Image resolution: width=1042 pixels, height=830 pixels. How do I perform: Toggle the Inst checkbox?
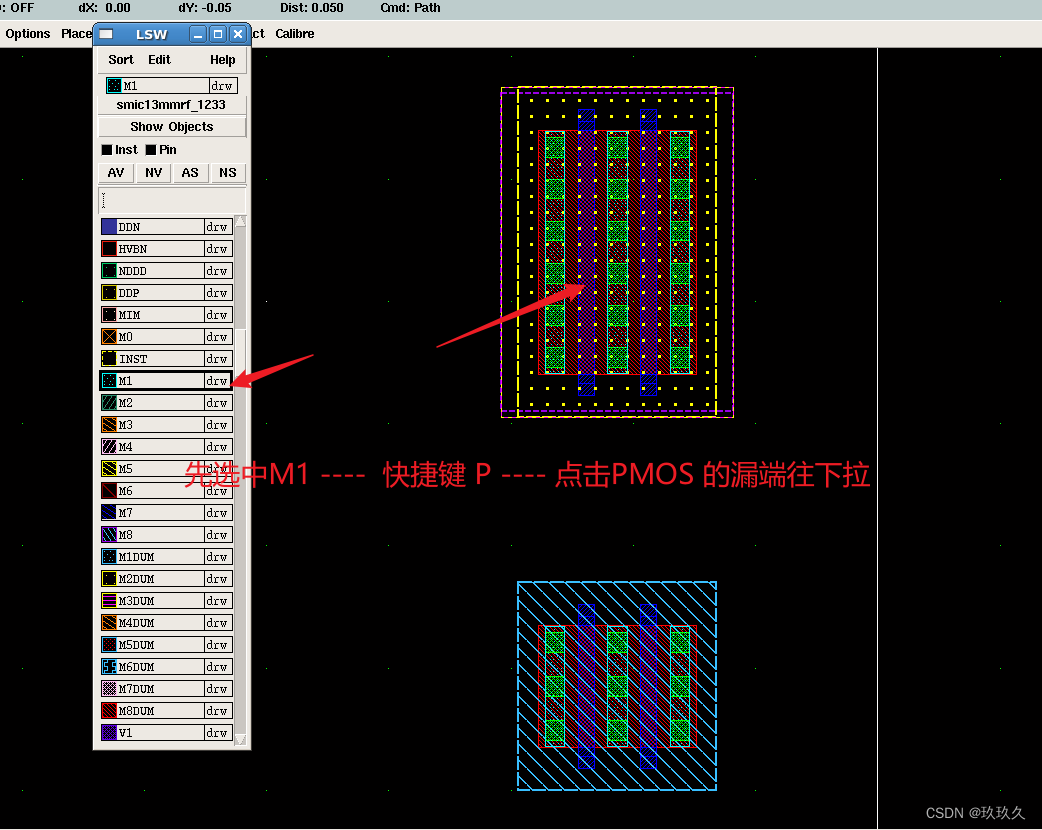pyautogui.click(x=106, y=150)
